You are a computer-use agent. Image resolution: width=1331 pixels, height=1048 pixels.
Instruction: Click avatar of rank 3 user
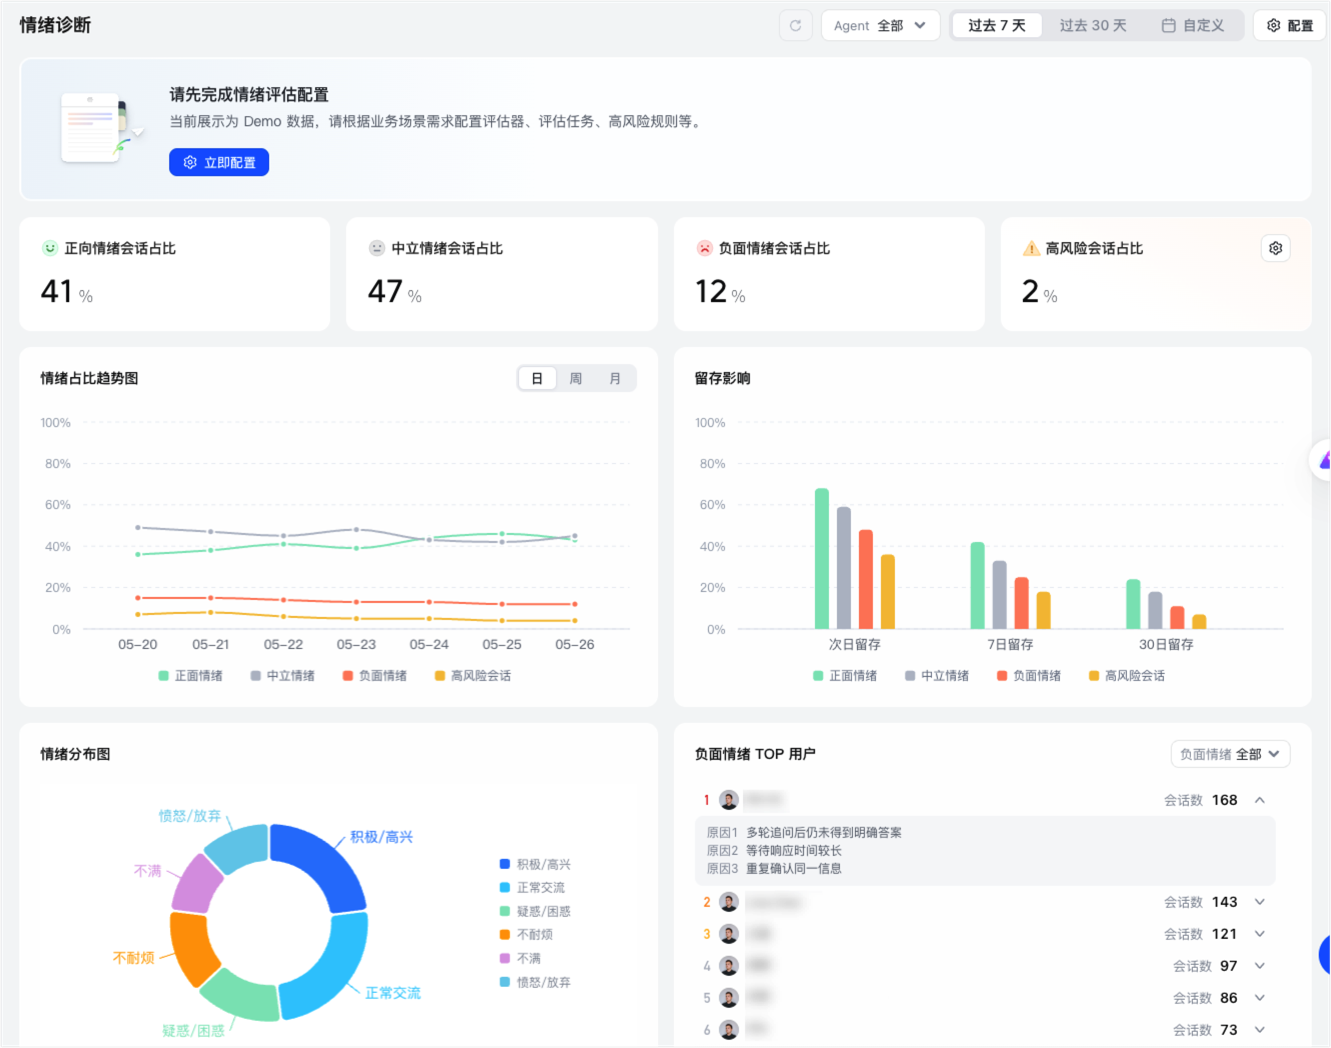(729, 934)
